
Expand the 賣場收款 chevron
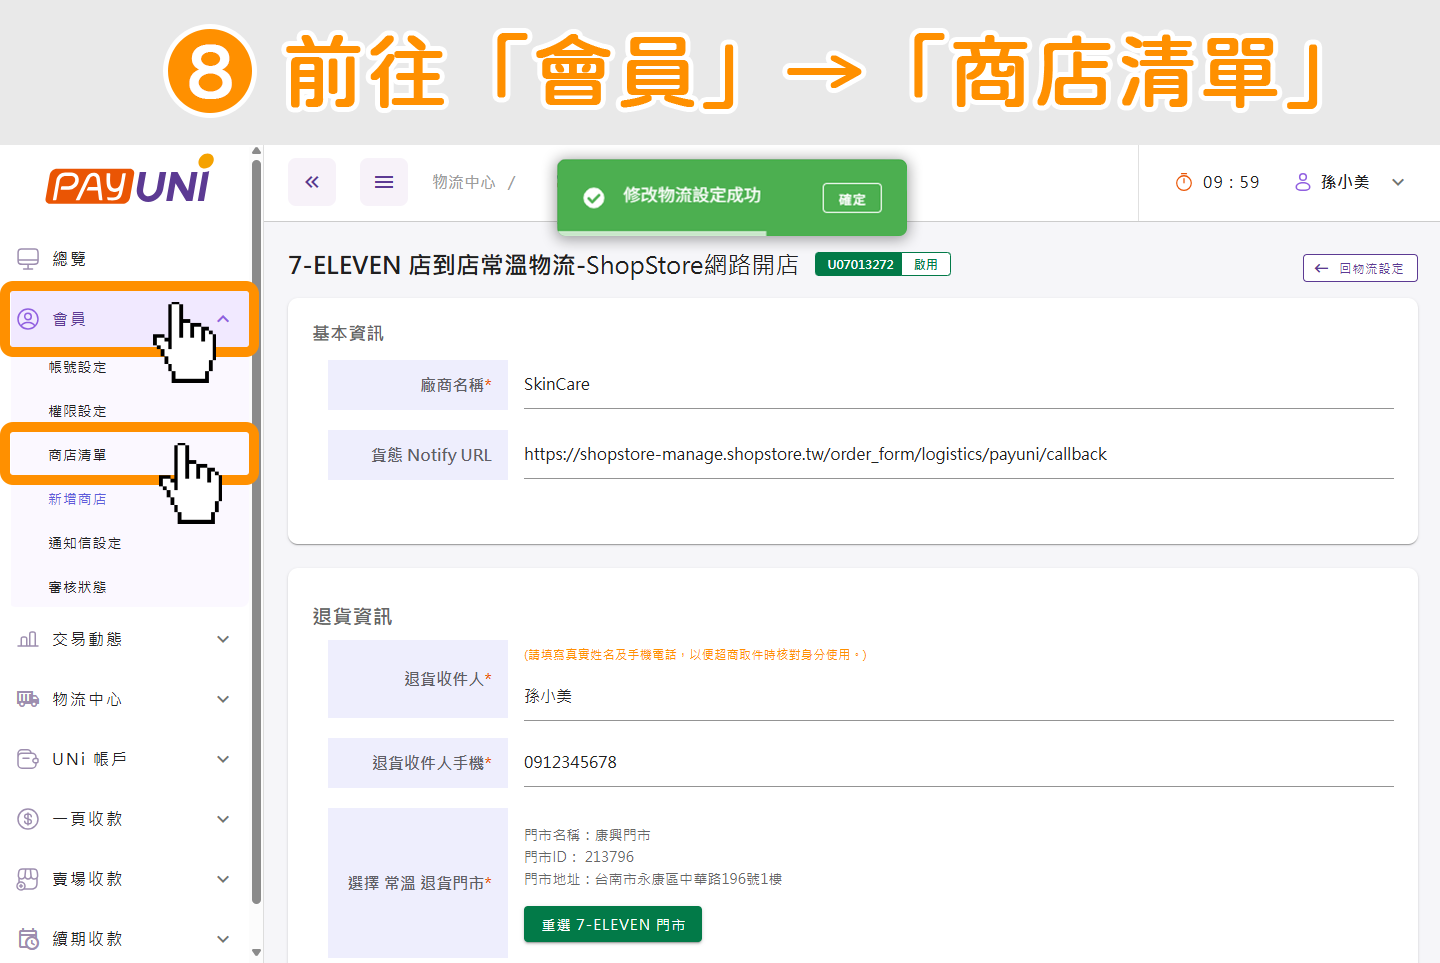point(223,879)
